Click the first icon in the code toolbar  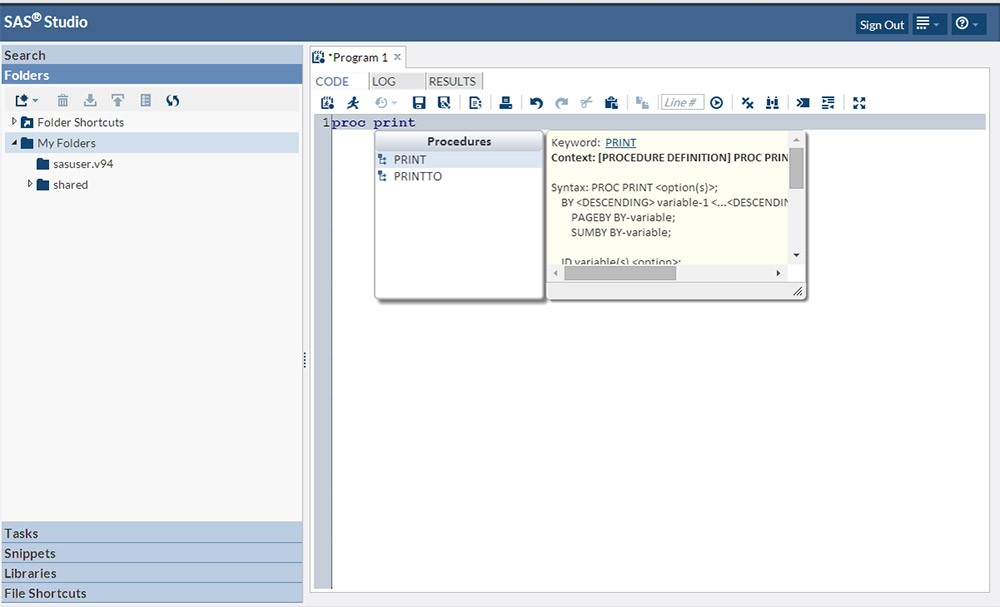[328, 103]
